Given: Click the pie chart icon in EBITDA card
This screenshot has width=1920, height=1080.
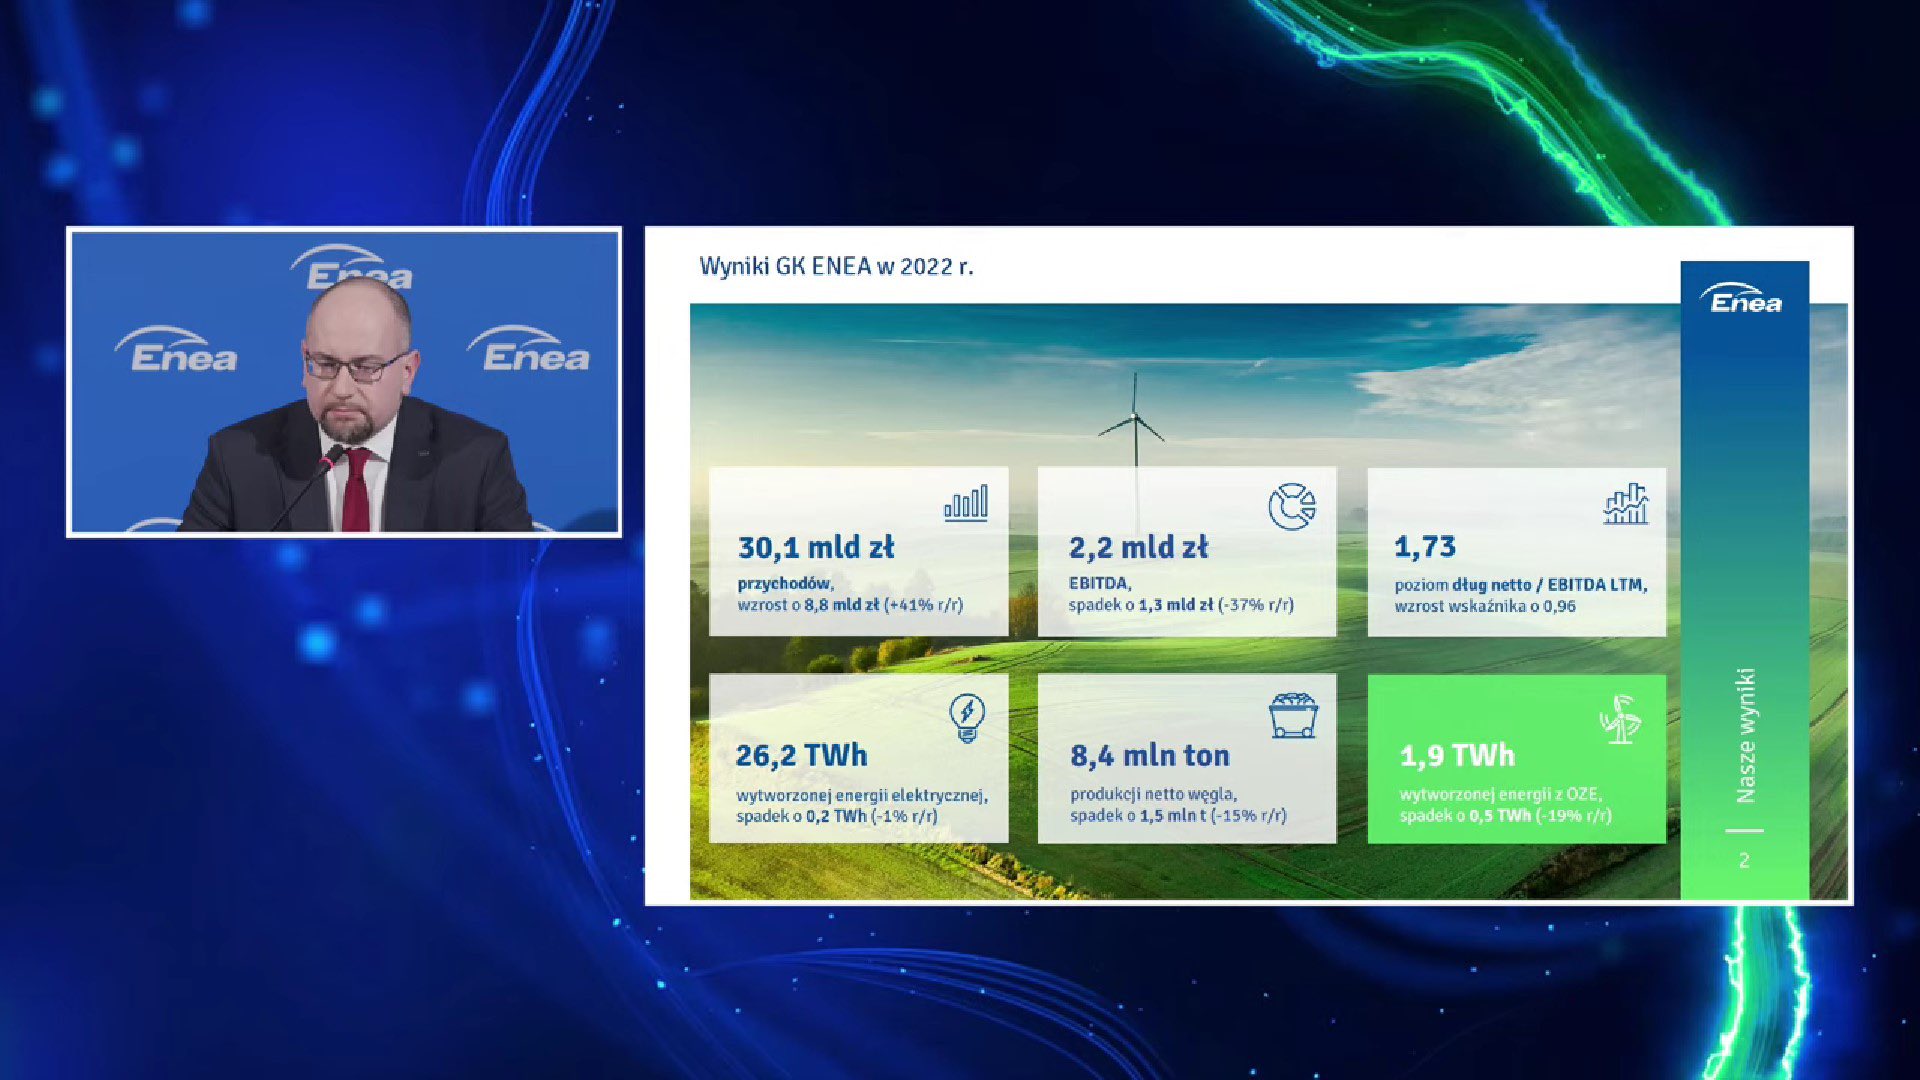Looking at the screenshot, I should coord(1292,507).
